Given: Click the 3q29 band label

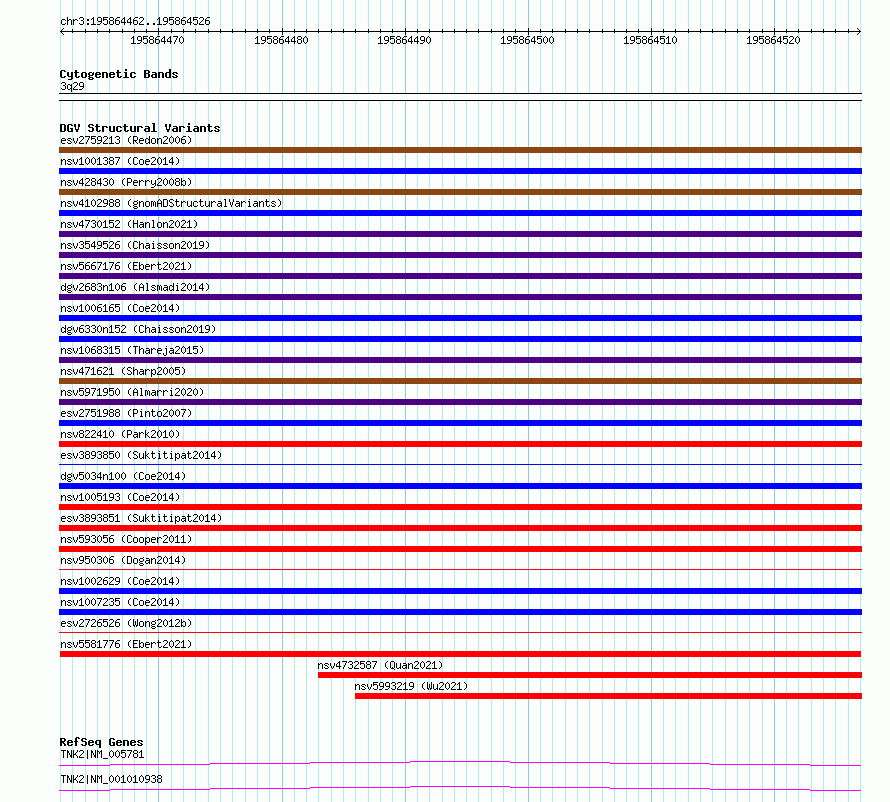Looking at the screenshot, I should (x=72, y=86).
